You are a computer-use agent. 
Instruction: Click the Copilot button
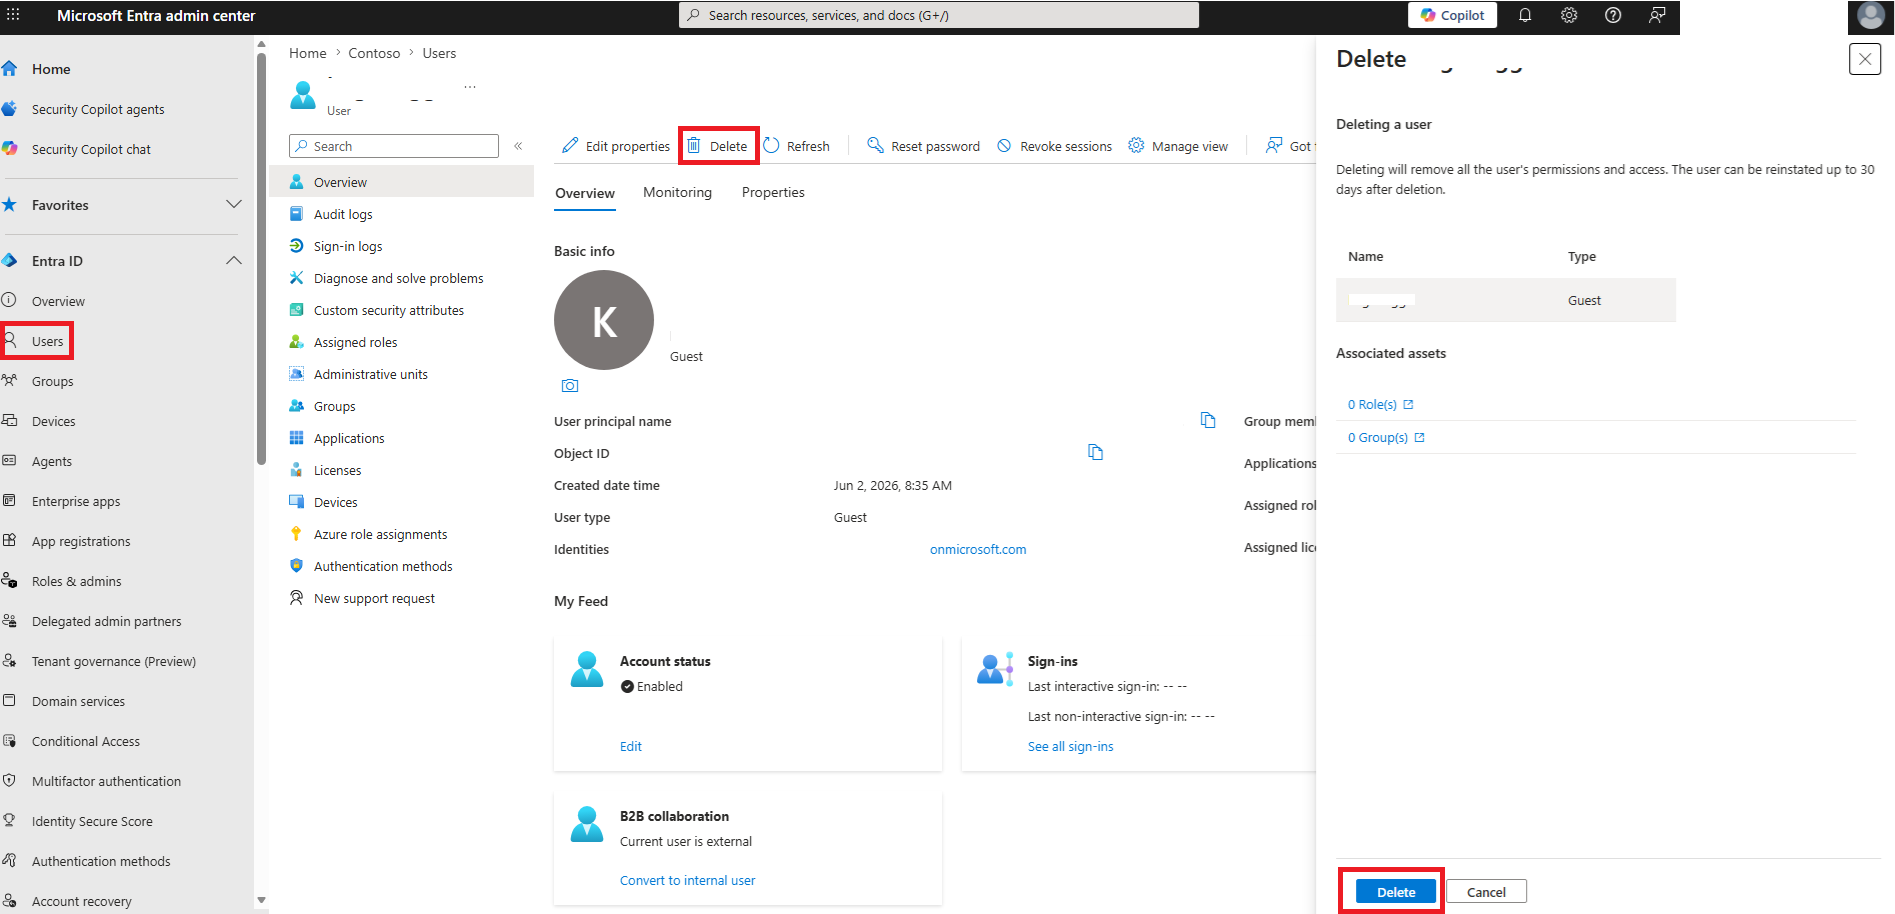click(x=1453, y=15)
